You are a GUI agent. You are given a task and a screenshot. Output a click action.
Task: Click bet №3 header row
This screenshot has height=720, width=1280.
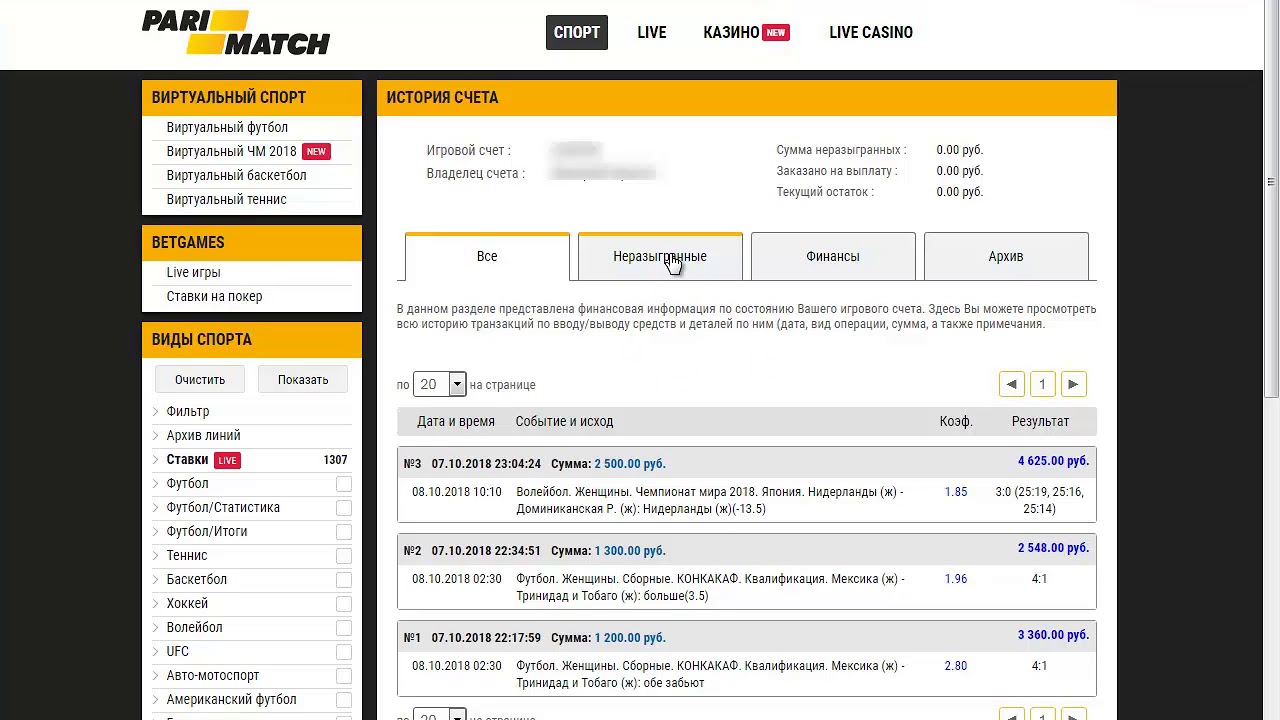(747, 463)
